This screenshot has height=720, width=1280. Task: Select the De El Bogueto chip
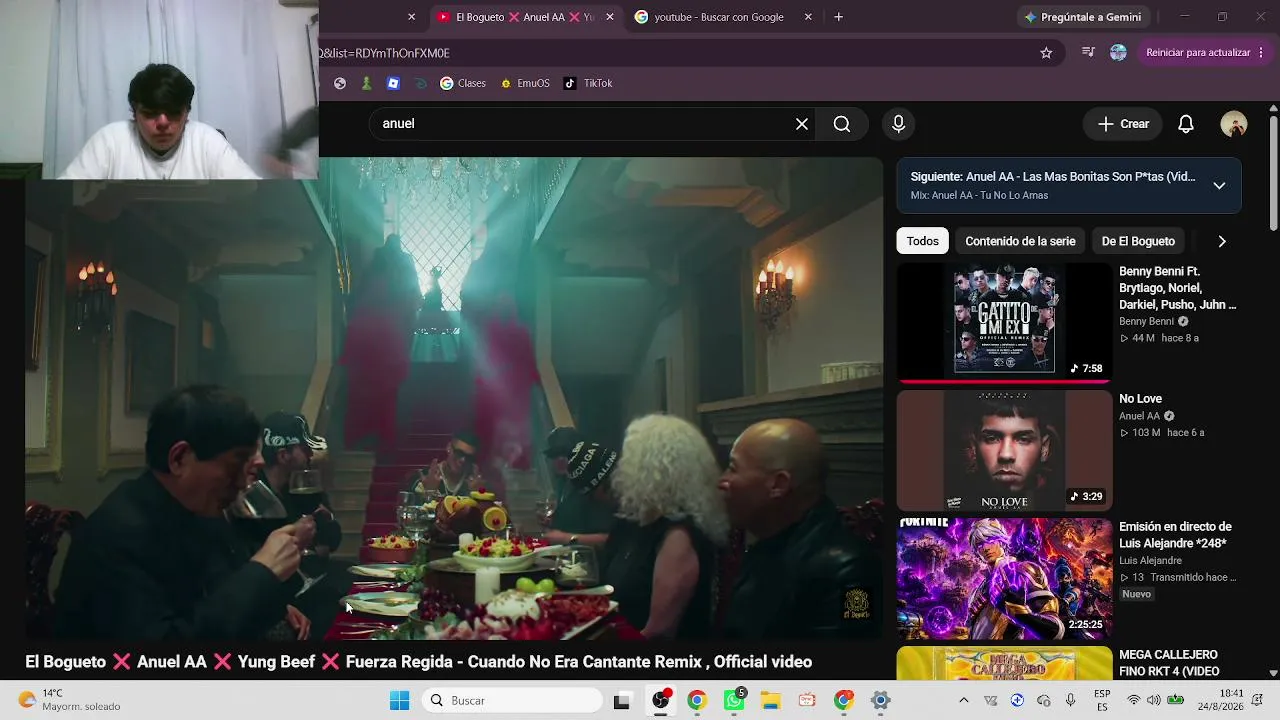click(1138, 241)
